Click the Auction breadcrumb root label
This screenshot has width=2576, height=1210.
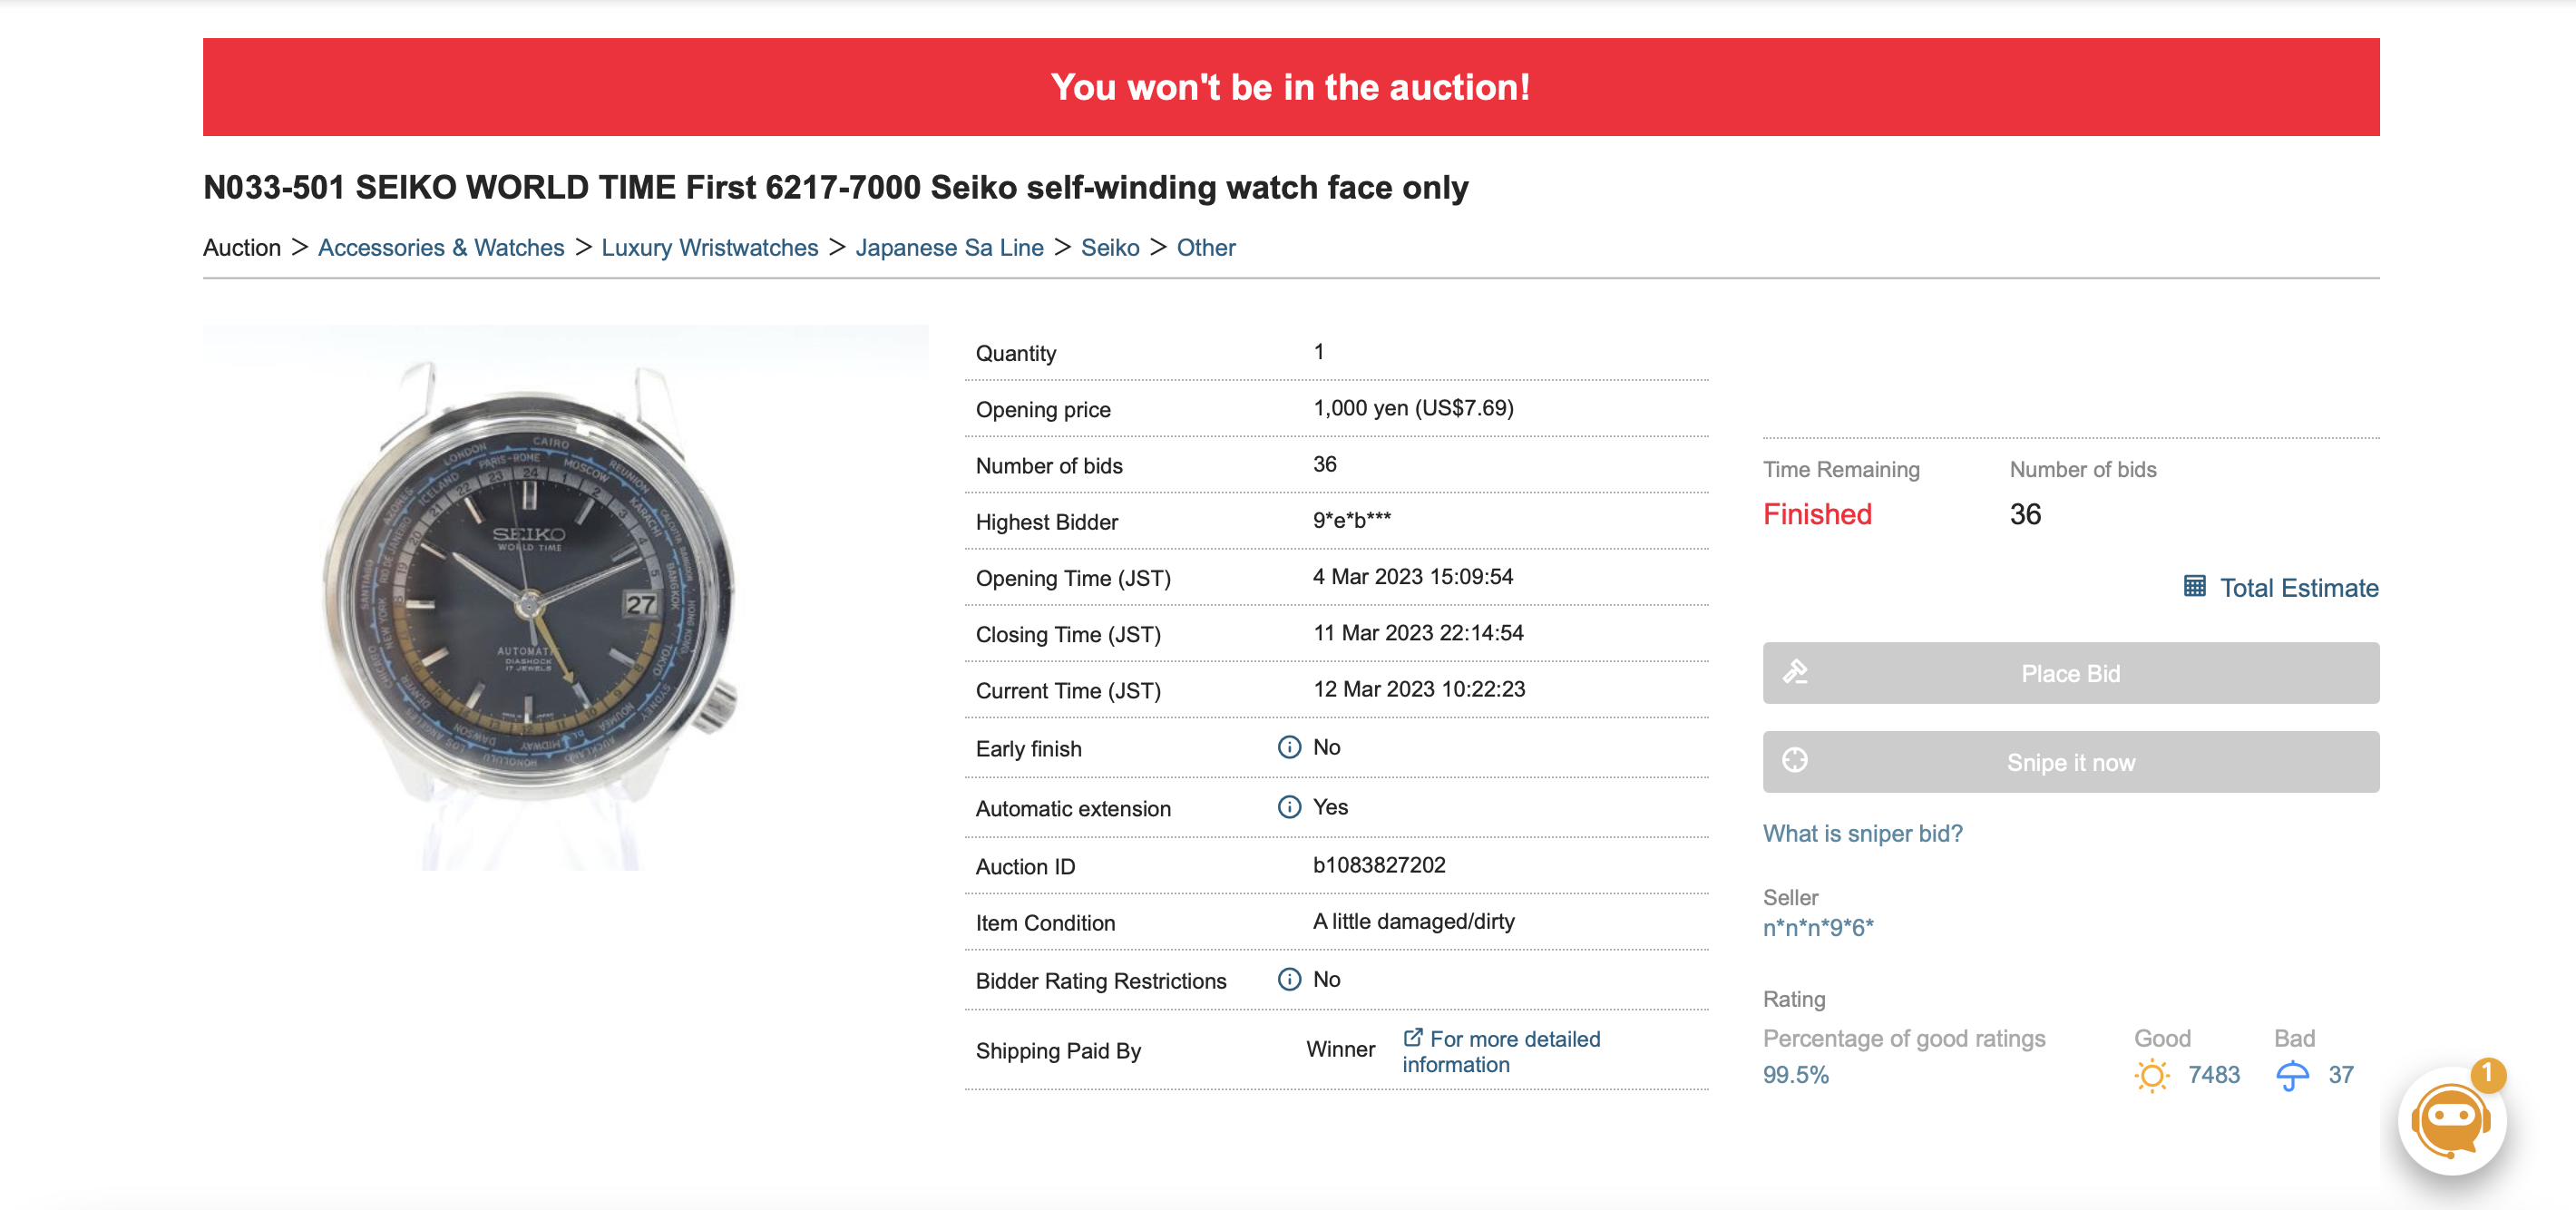[242, 247]
